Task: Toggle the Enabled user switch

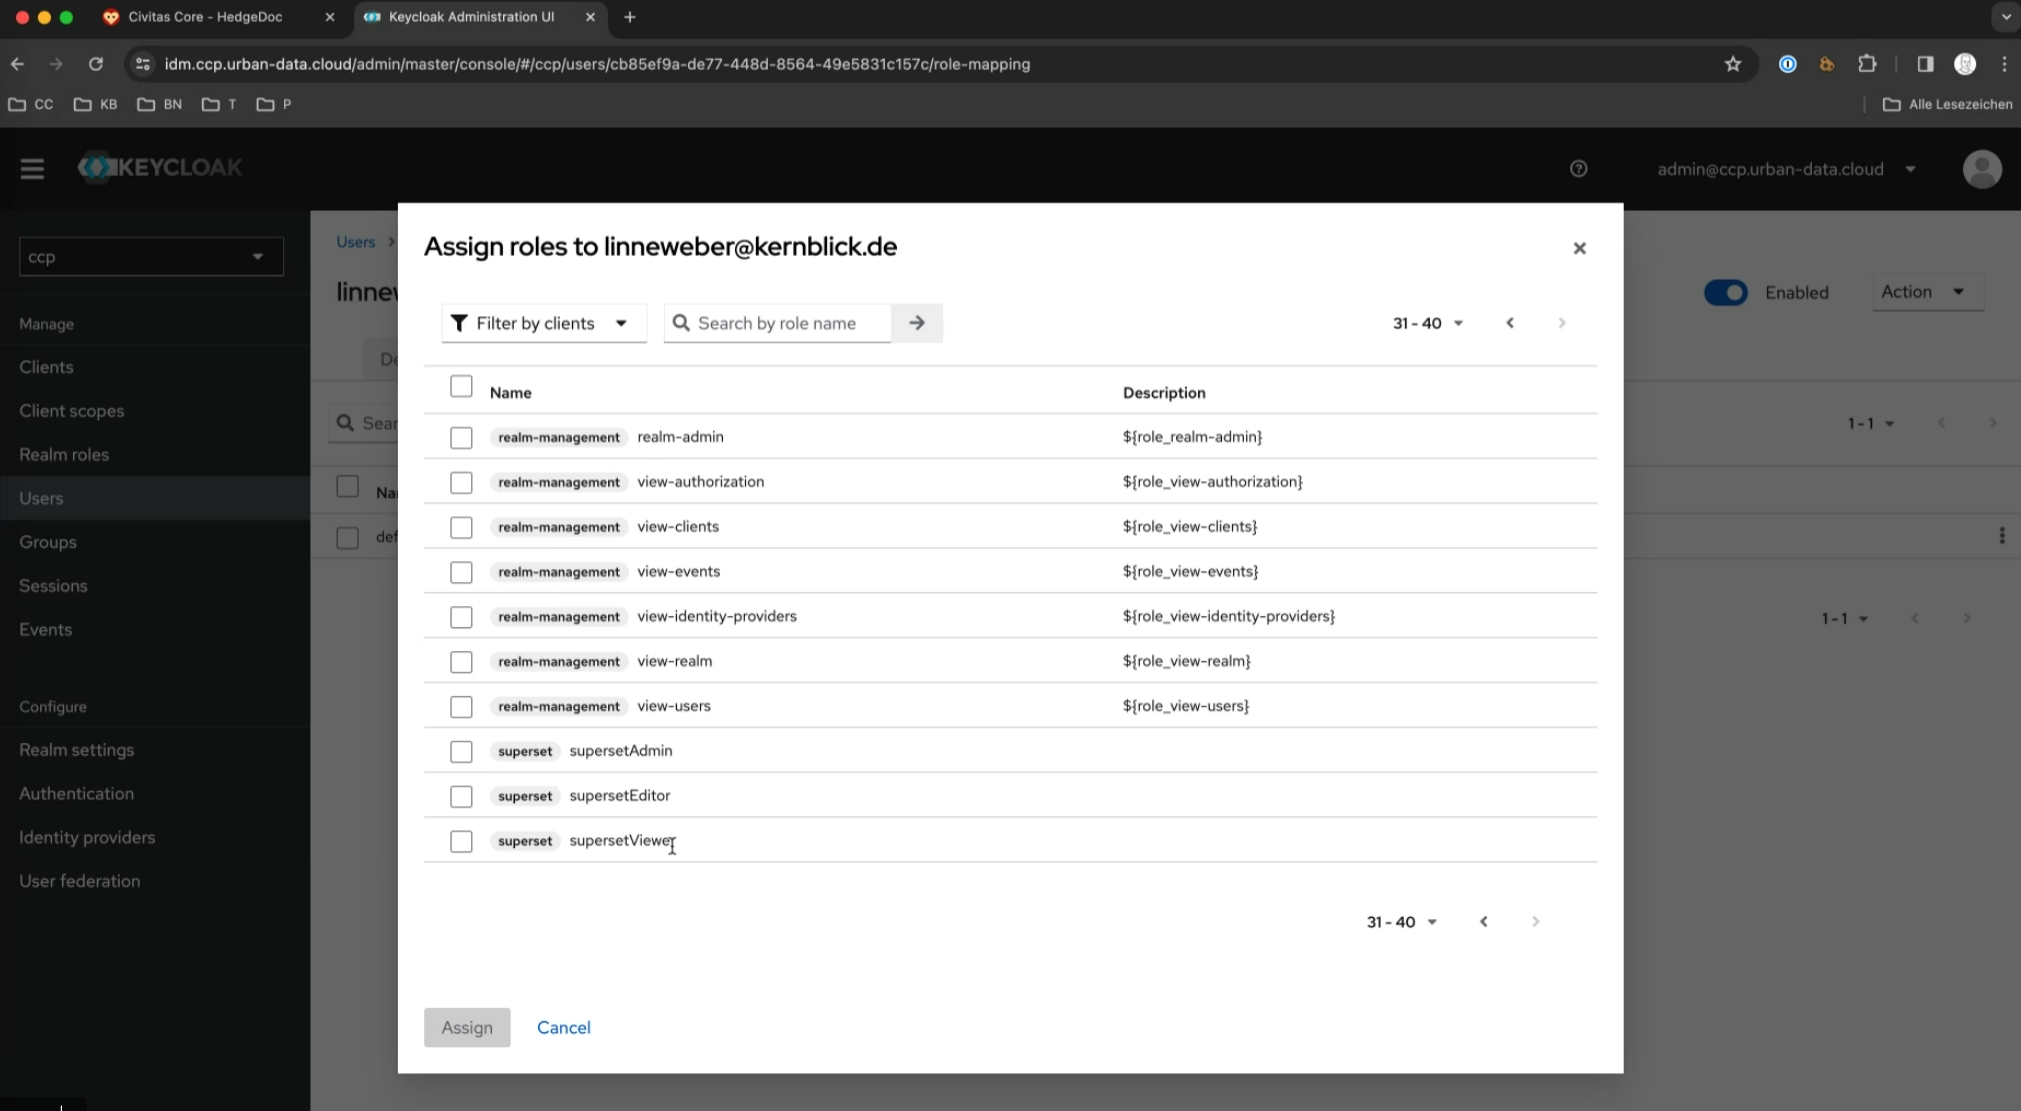Action: click(1725, 293)
